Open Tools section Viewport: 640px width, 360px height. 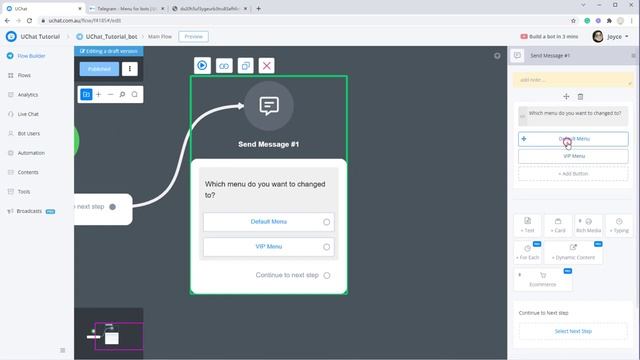24,191
